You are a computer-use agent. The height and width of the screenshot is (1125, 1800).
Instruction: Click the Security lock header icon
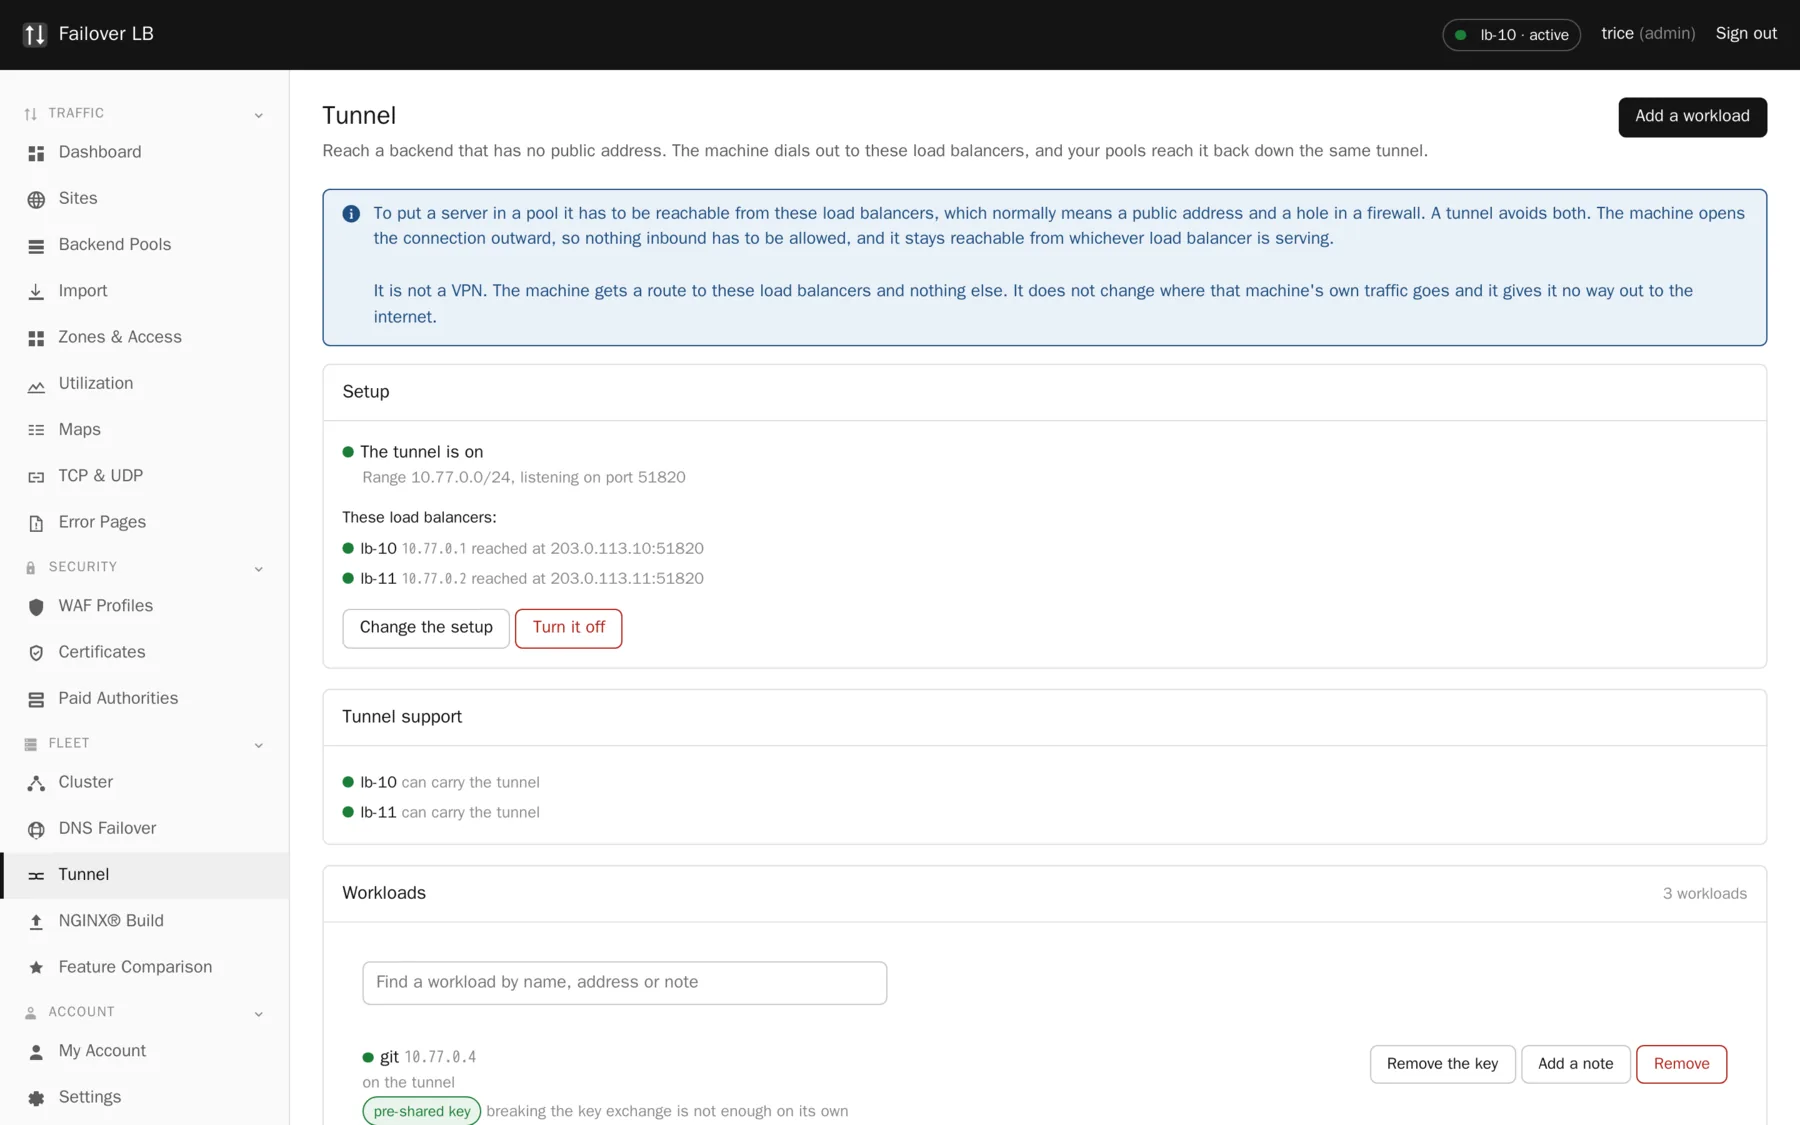pos(31,568)
